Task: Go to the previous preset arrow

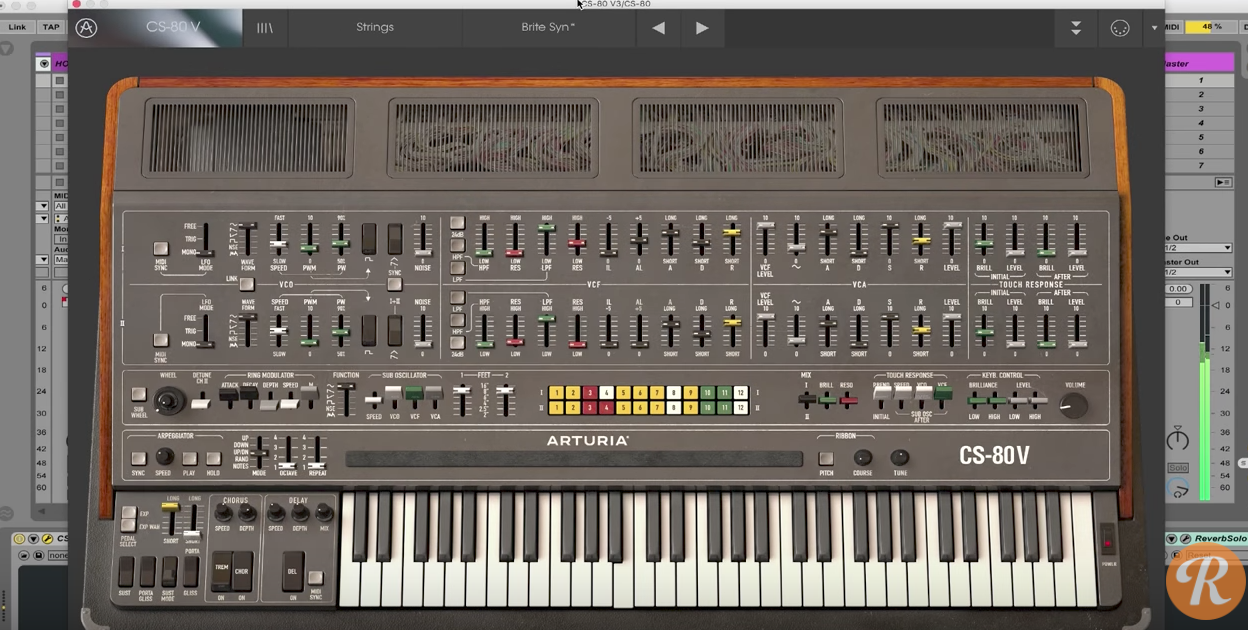Action: (658, 28)
